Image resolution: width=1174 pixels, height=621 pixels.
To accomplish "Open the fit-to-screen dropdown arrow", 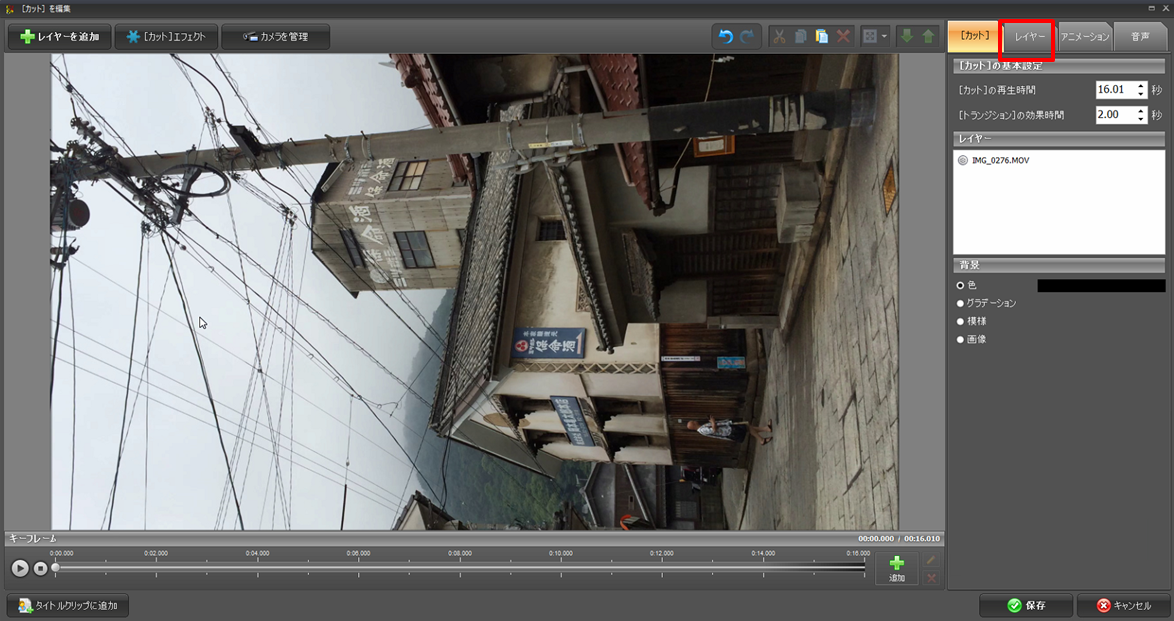I will [884, 37].
